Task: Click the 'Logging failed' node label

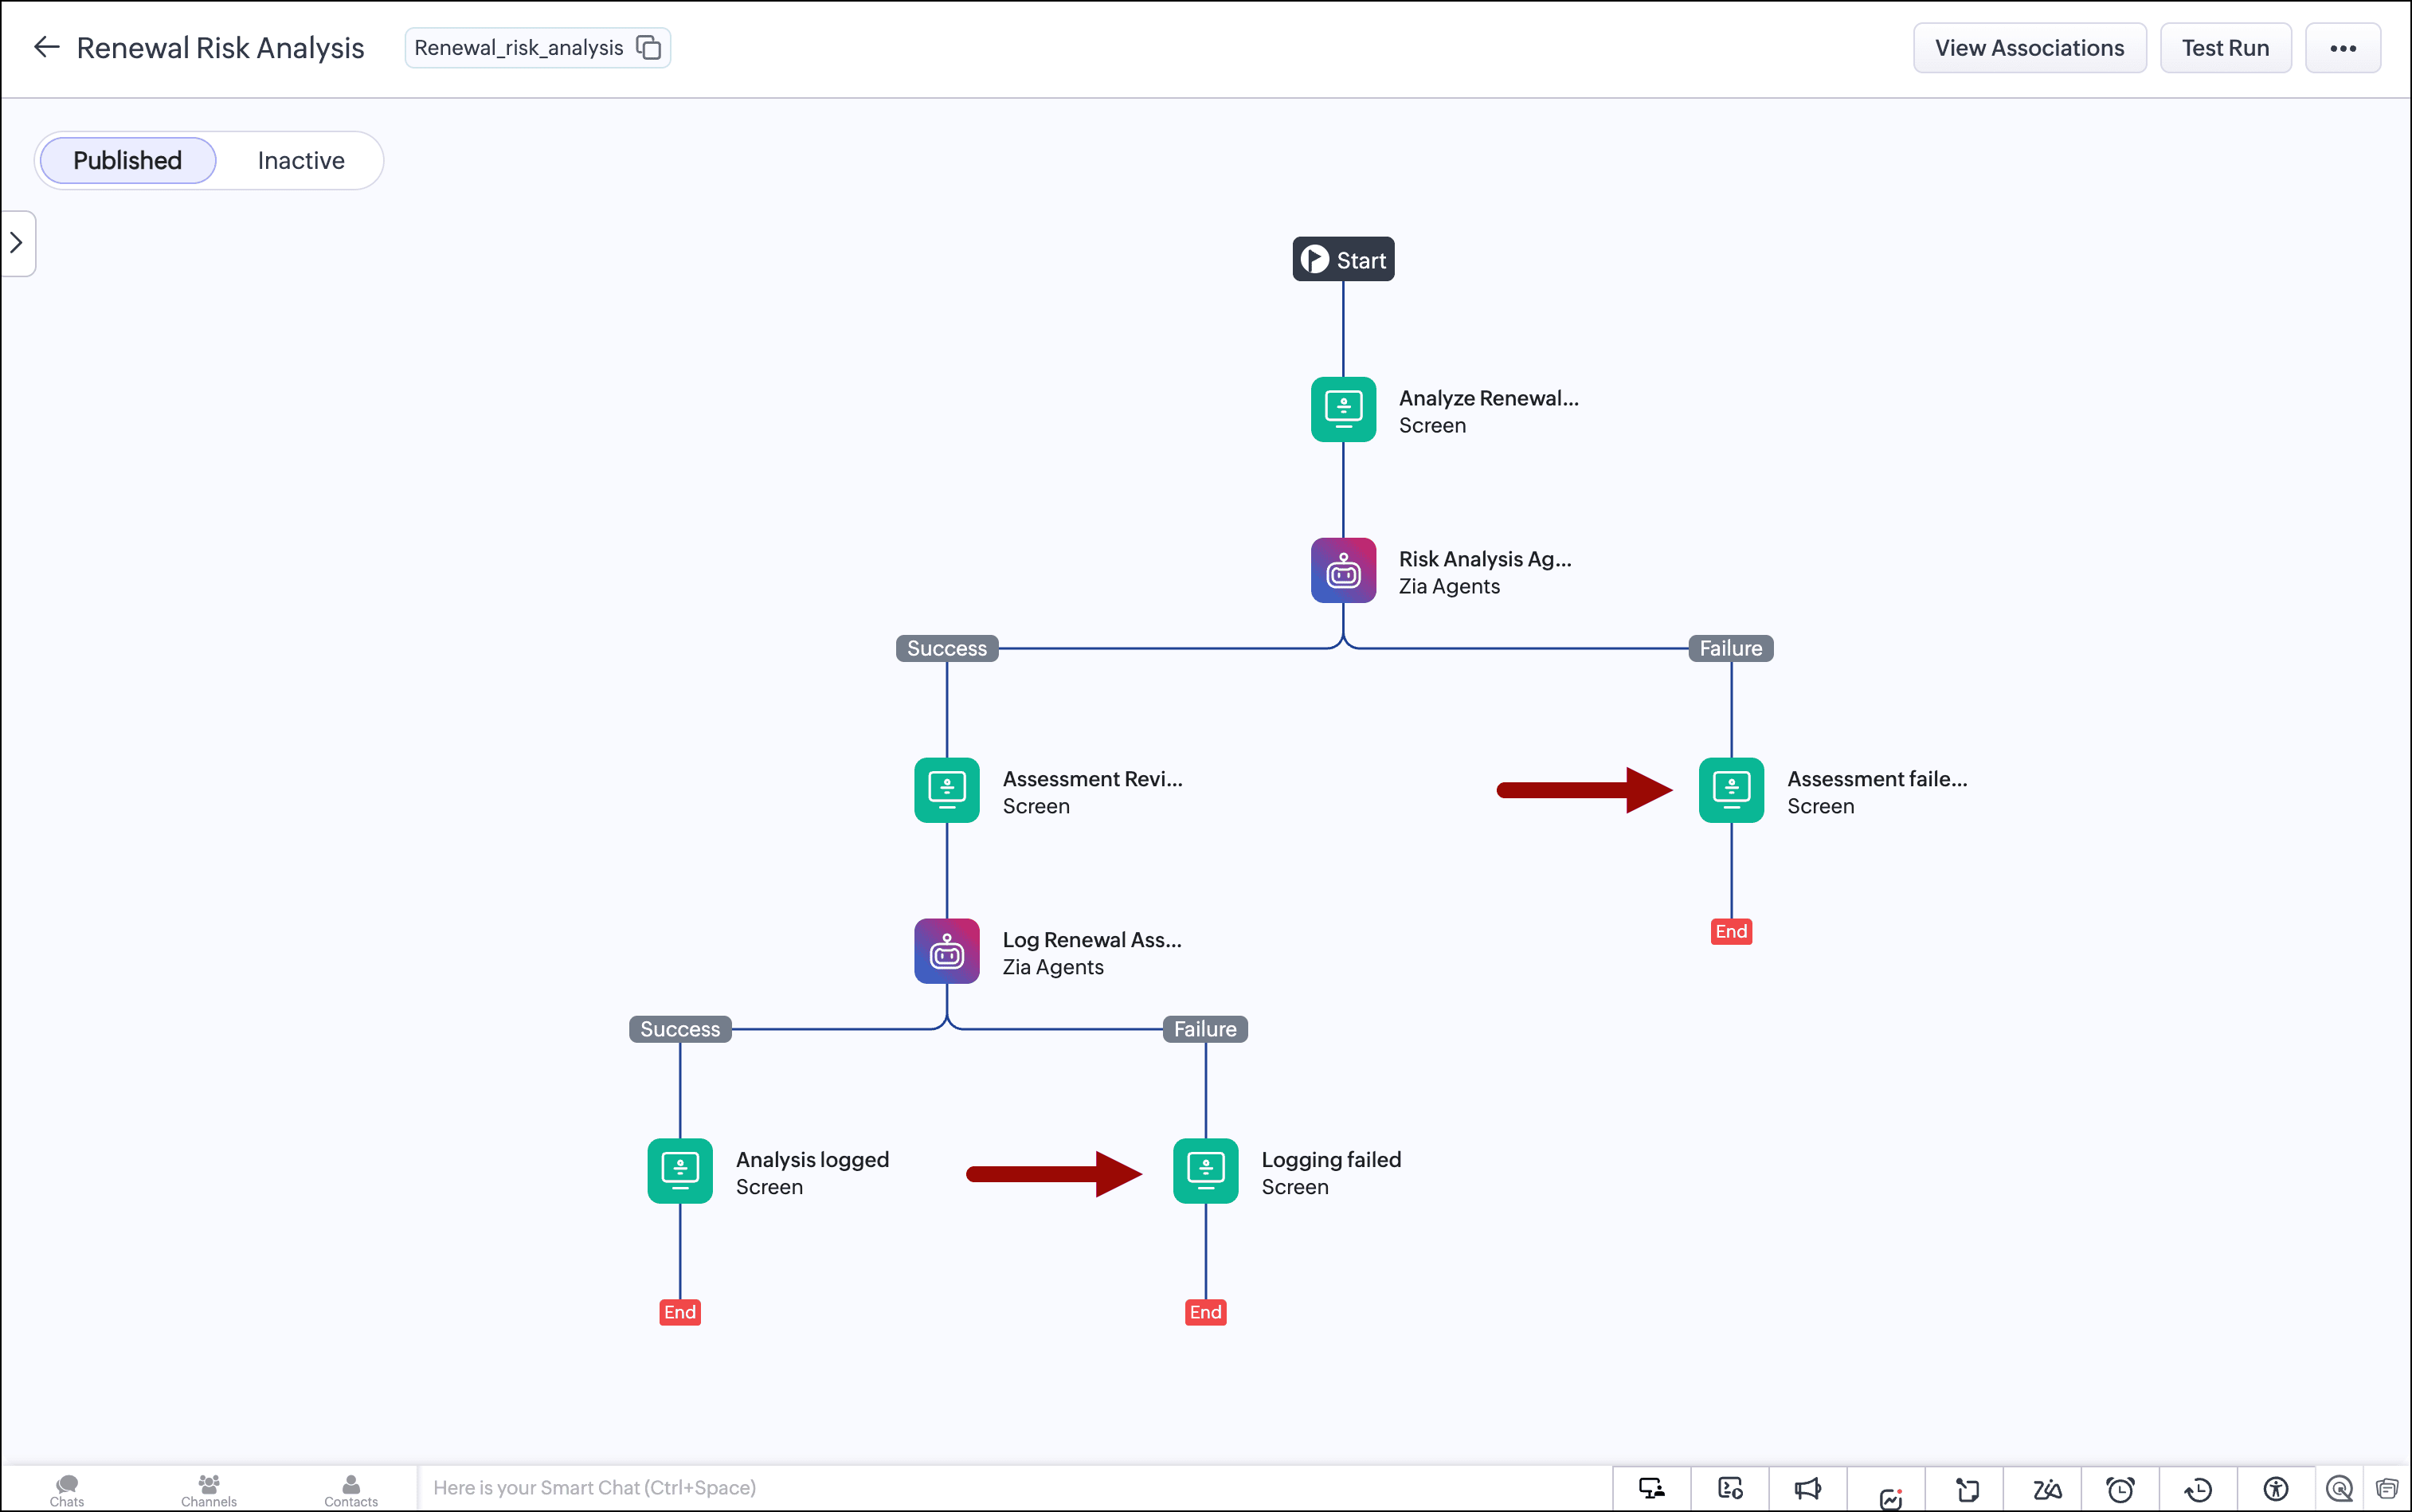Action: pyautogui.click(x=1331, y=1160)
